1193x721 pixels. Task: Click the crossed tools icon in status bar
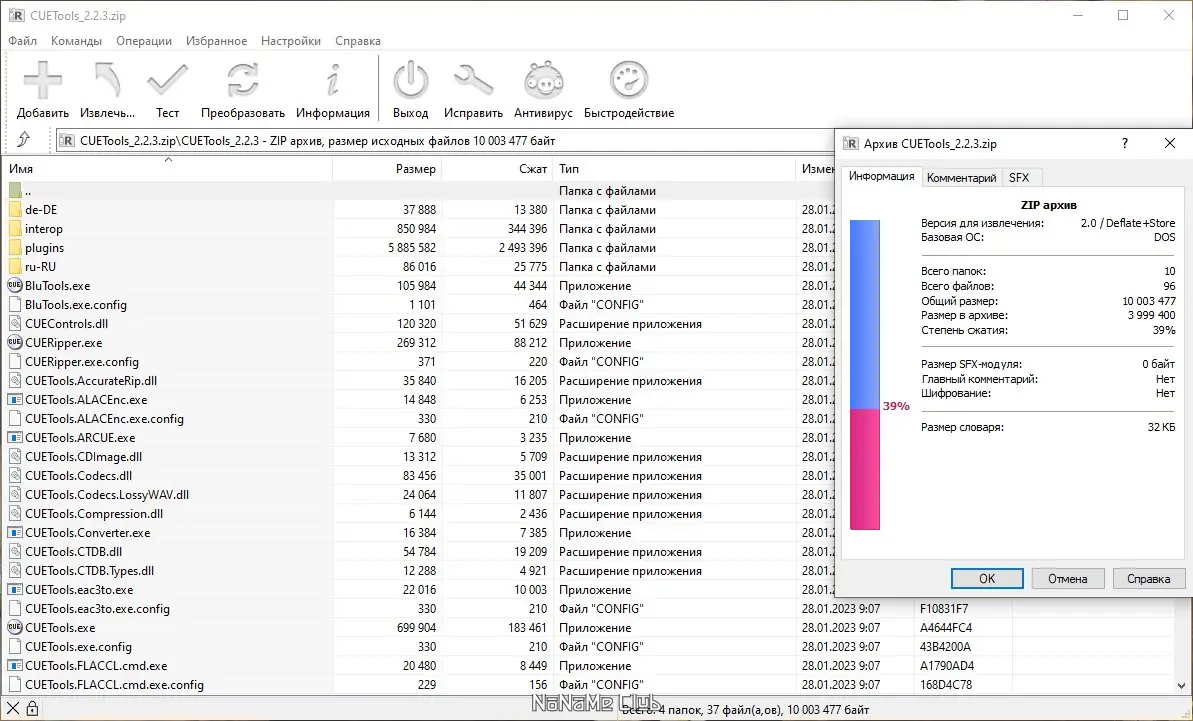(13, 709)
